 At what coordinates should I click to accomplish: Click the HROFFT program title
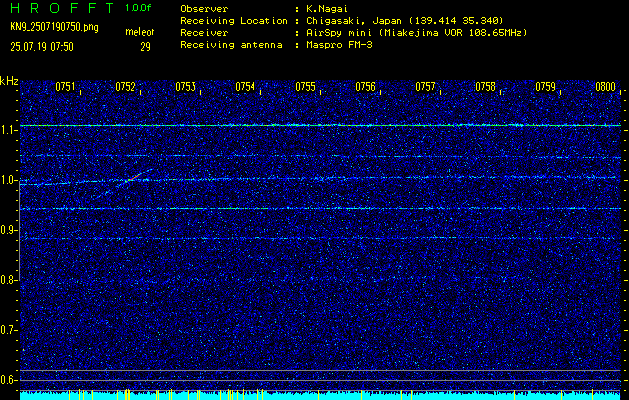(62, 8)
